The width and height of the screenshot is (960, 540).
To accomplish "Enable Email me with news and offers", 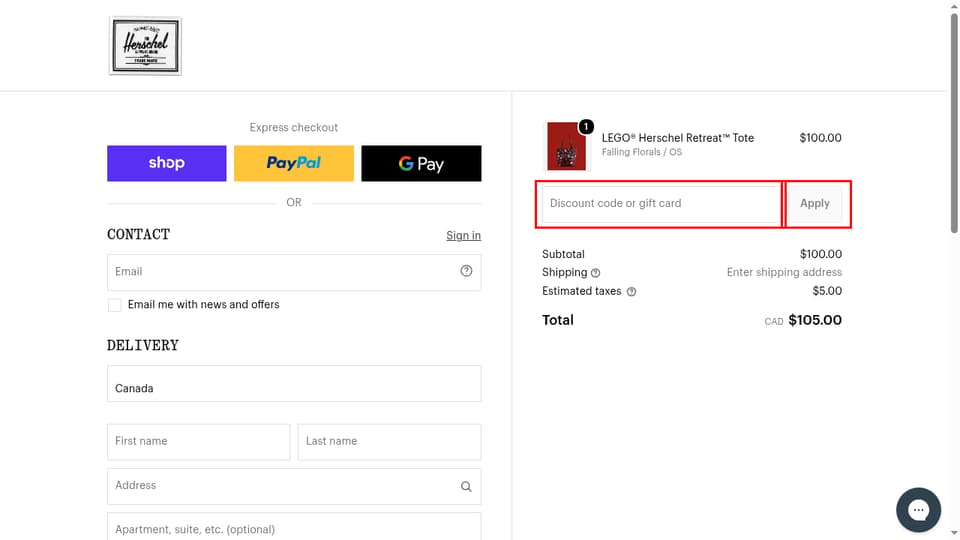I will pyautogui.click(x=114, y=305).
